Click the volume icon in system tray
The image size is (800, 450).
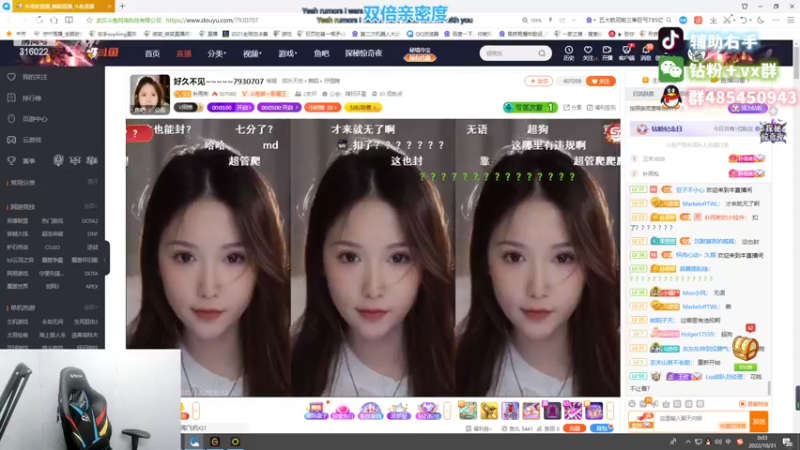click(718, 442)
